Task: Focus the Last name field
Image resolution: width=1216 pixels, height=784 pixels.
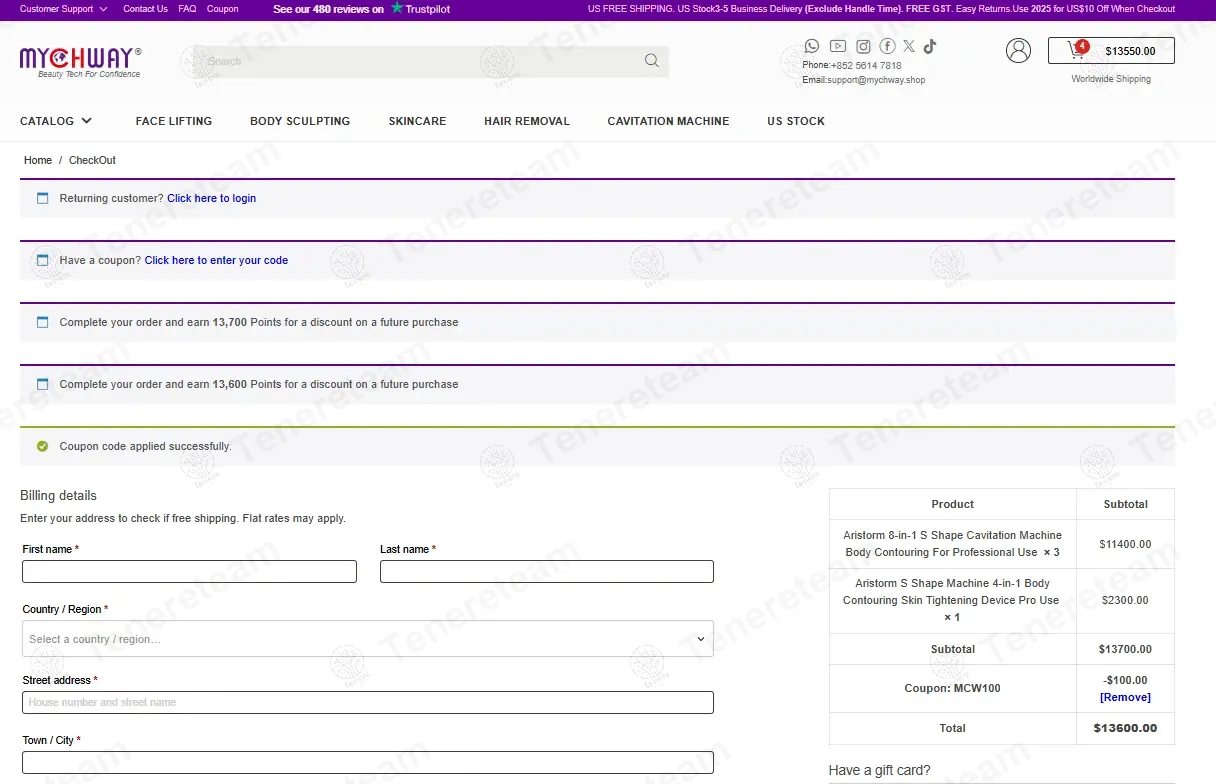Action: pyautogui.click(x=547, y=571)
